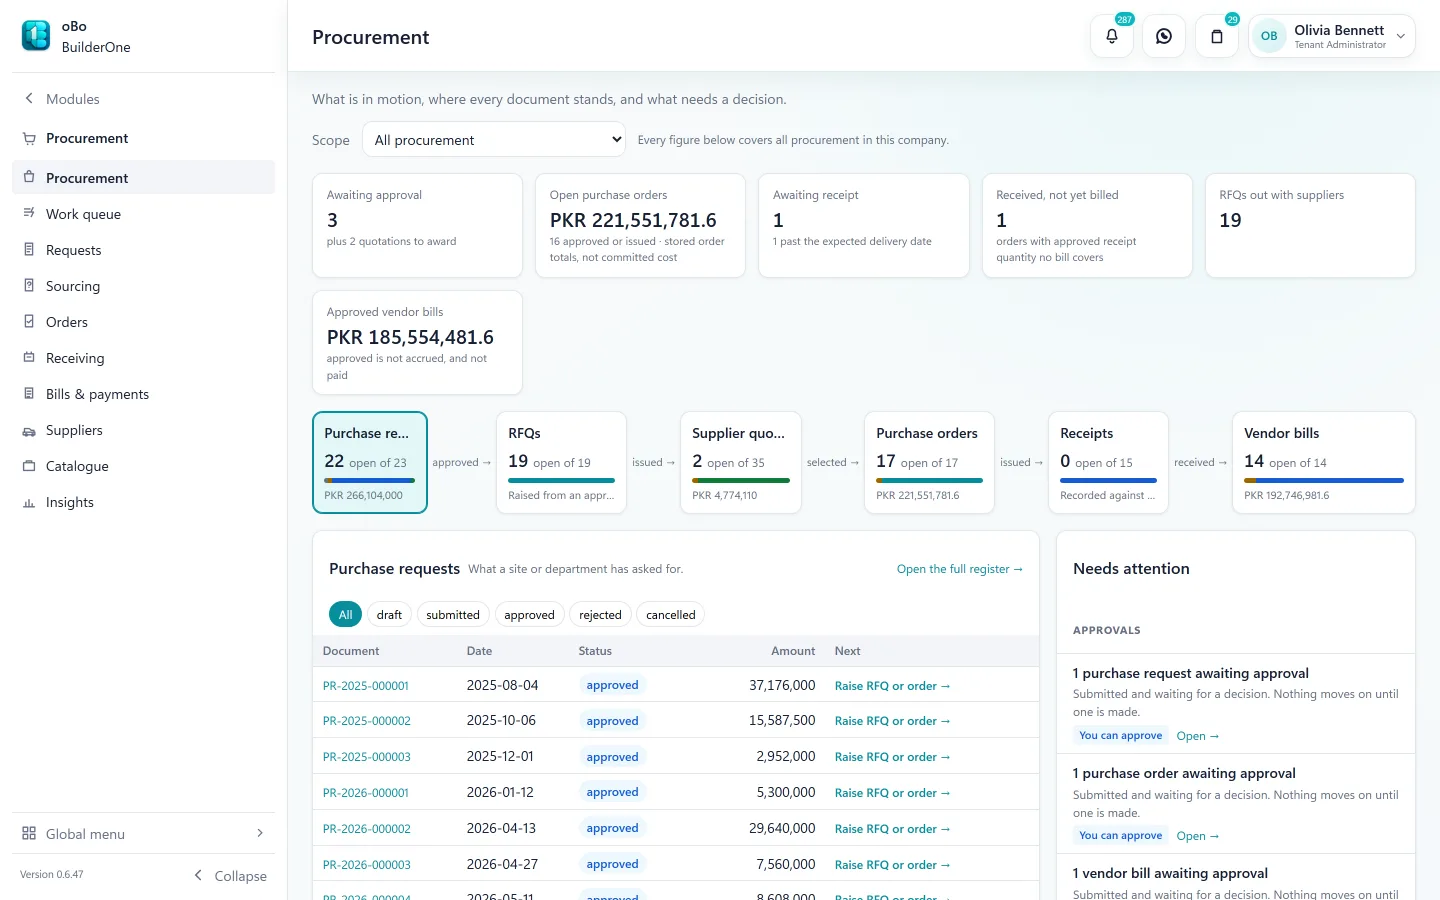Click the Open purchase orders summary card
The width and height of the screenshot is (1440, 900).
[x=640, y=225]
